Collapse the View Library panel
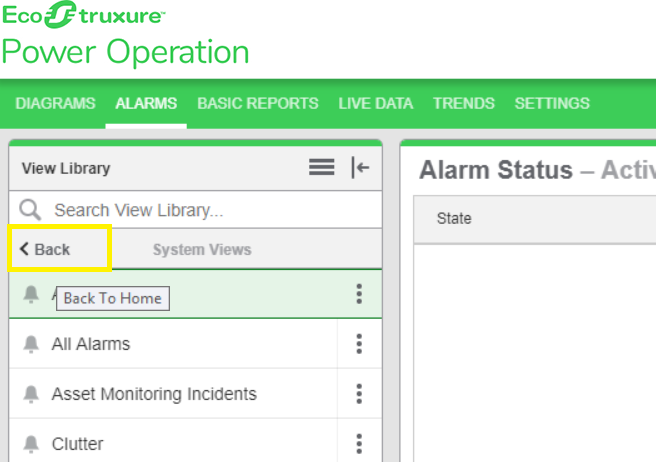This screenshot has height=462, width=656. point(360,168)
